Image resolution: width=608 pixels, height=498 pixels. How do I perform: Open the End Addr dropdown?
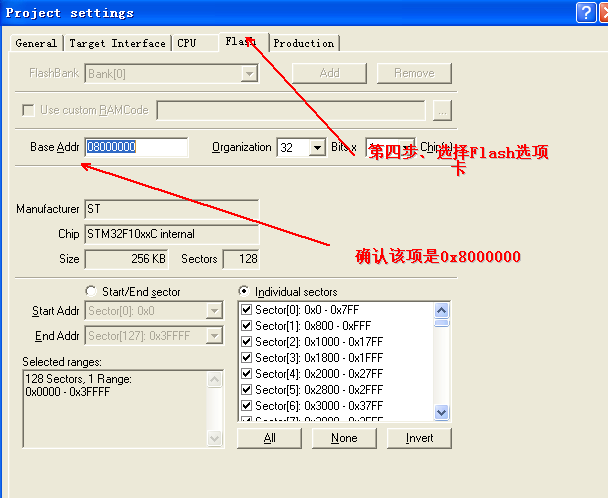[x=214, y=335]
